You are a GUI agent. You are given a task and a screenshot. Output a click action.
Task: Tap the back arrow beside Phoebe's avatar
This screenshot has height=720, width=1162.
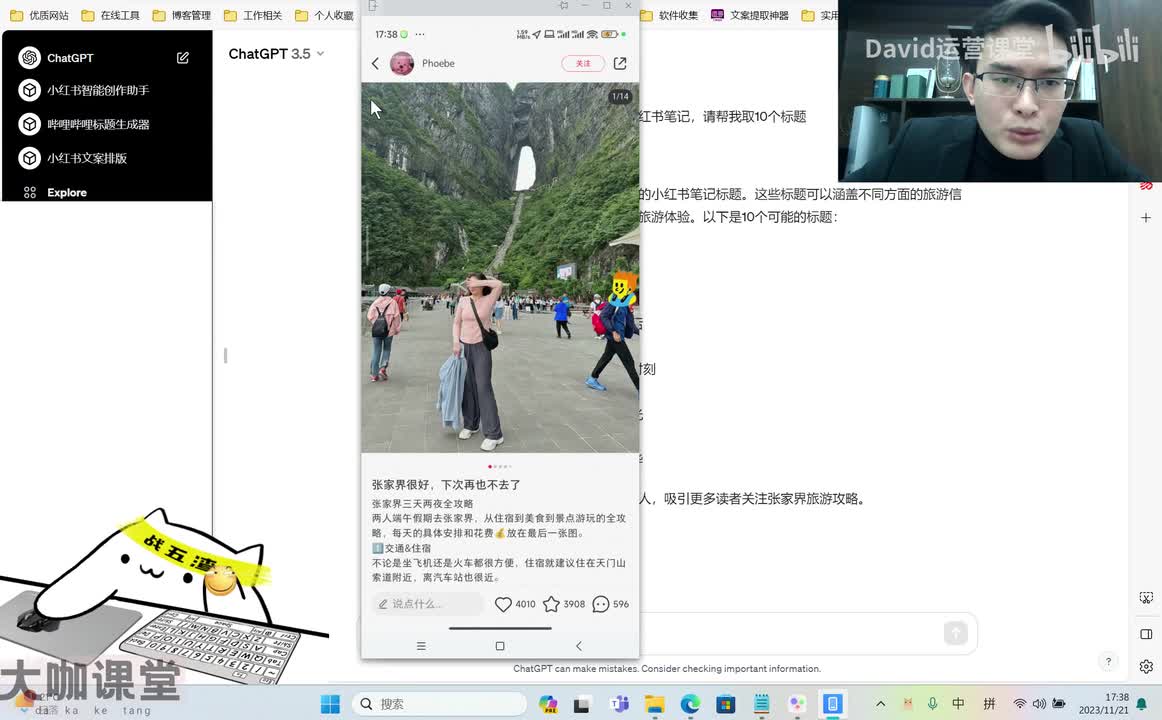click(376, 64)
